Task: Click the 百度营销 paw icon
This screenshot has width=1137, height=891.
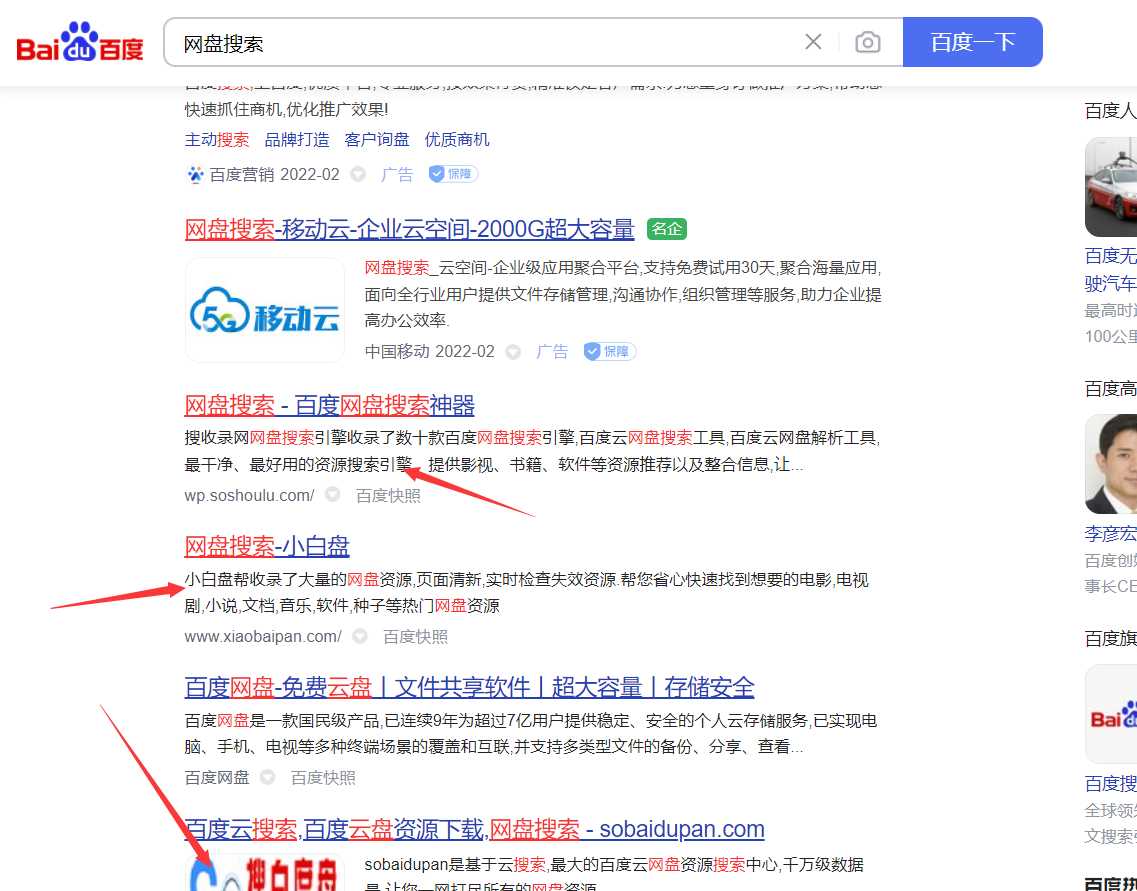Action: pos(195,174)
